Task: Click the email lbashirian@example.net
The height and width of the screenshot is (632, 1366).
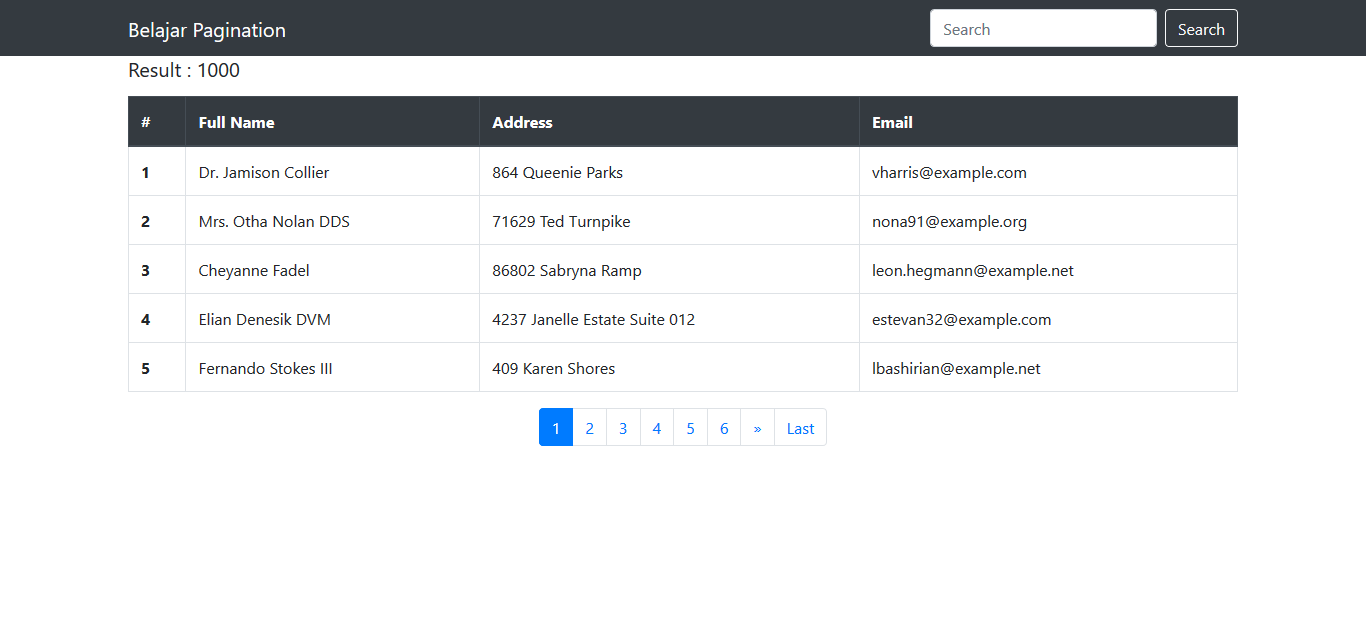Action: click(x=956, y=368)
